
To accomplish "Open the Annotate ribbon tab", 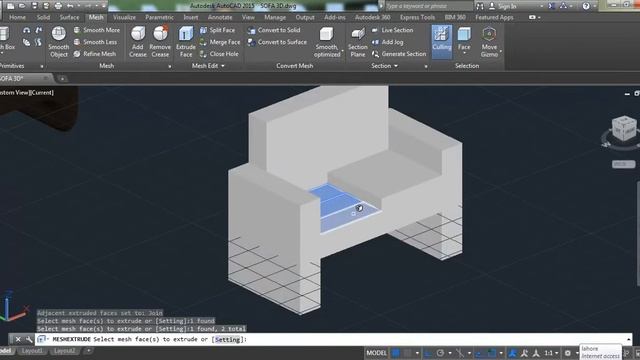I will click(x=220, y=17).
